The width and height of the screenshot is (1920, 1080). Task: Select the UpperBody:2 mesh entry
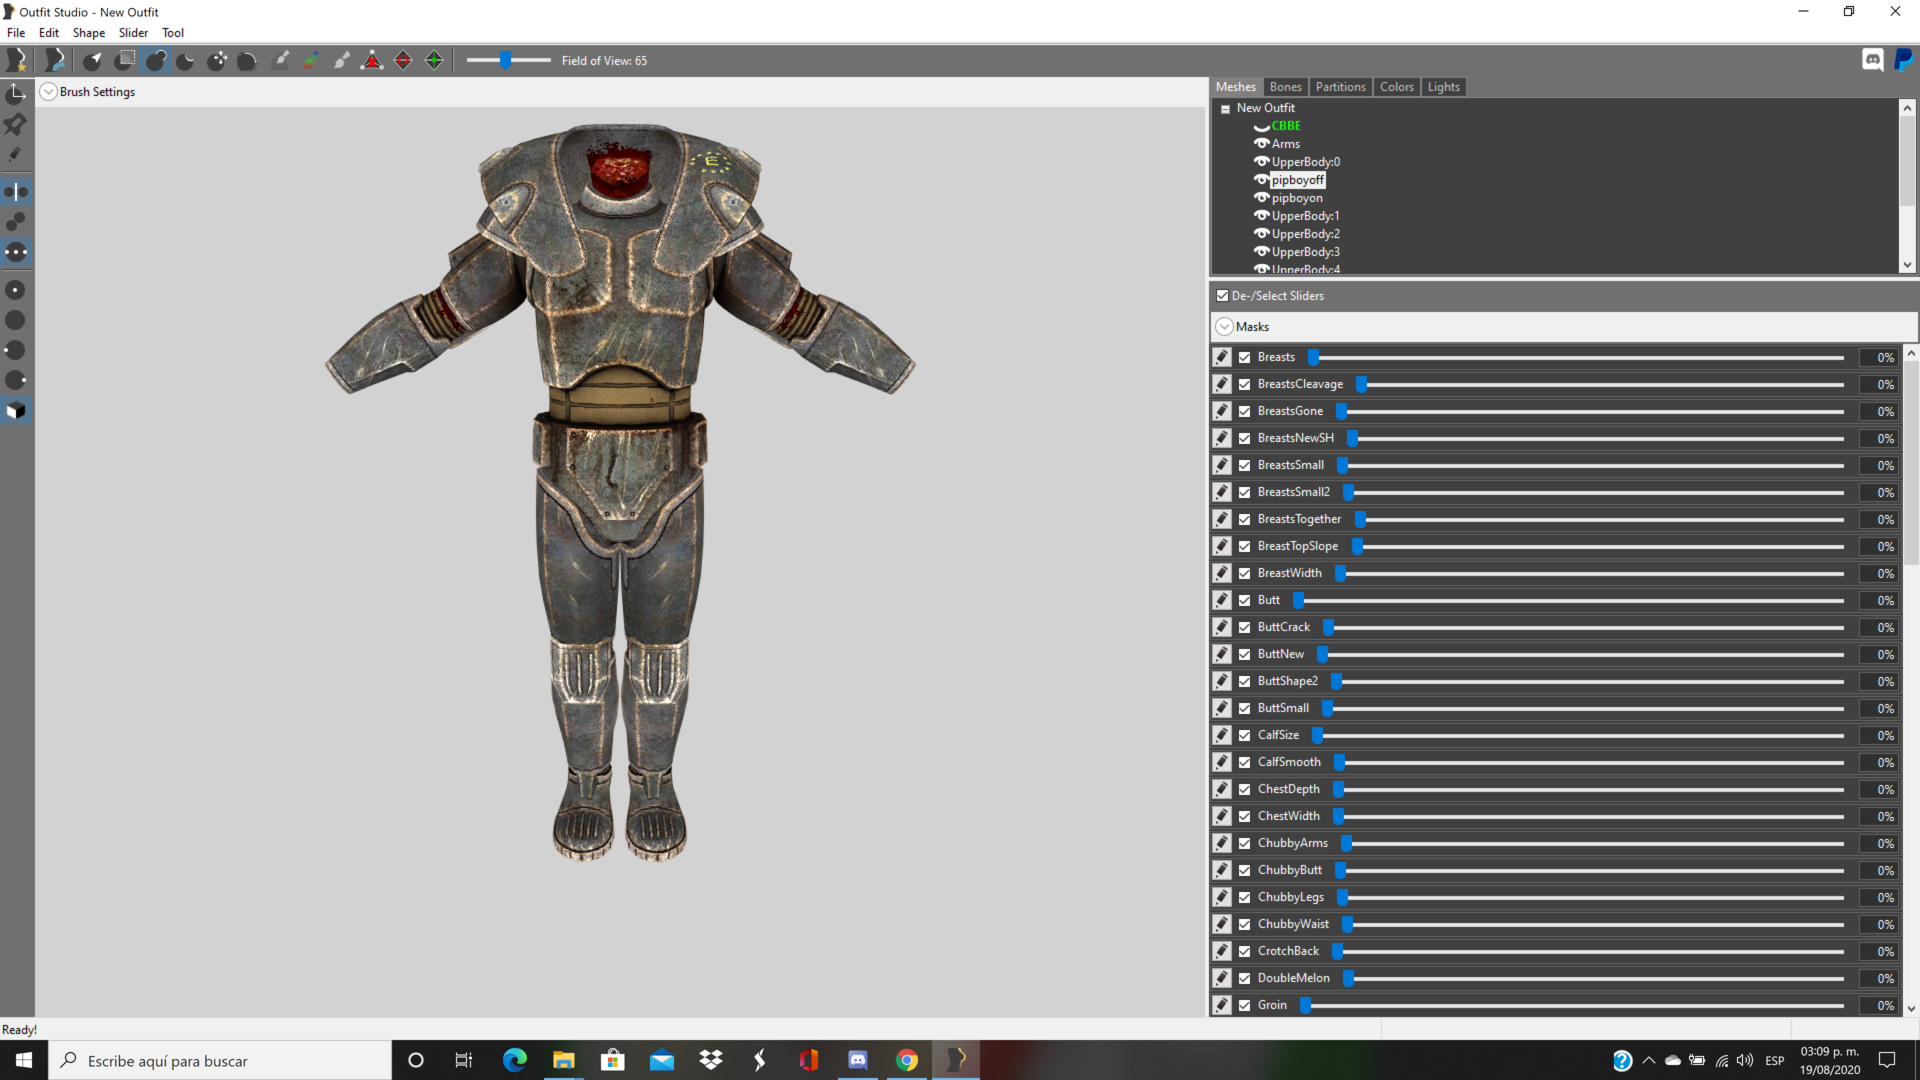(1305, 234)
